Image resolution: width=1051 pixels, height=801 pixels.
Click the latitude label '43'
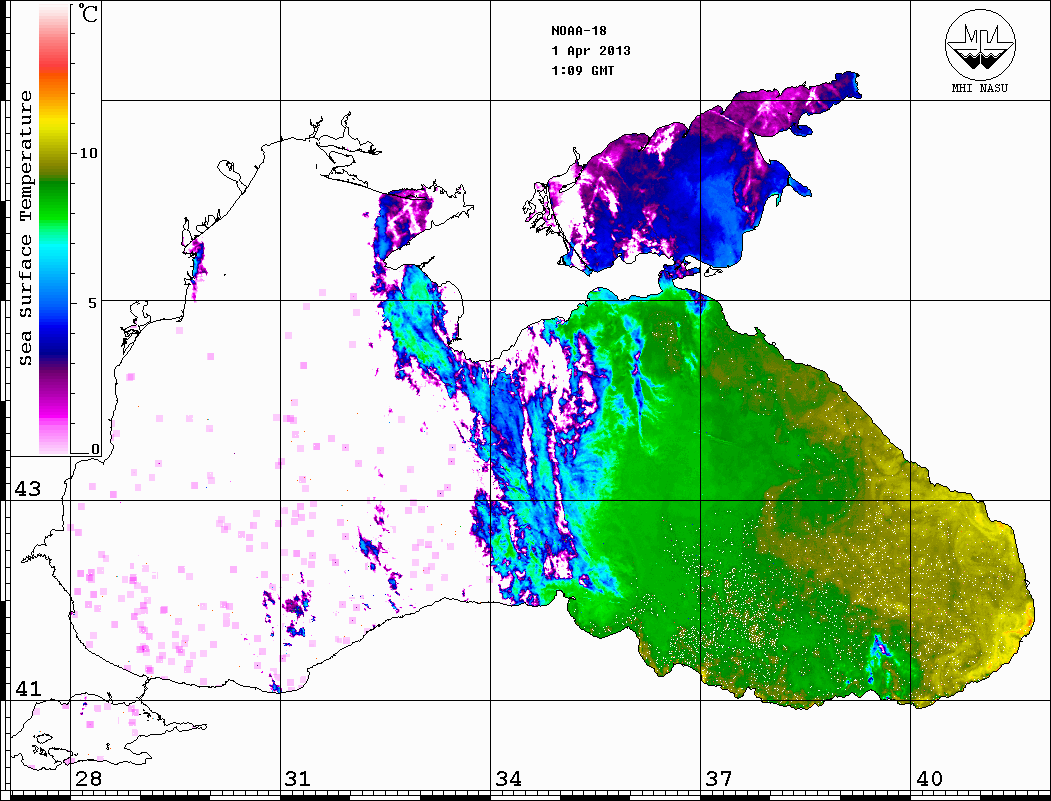tap(28, 489)
